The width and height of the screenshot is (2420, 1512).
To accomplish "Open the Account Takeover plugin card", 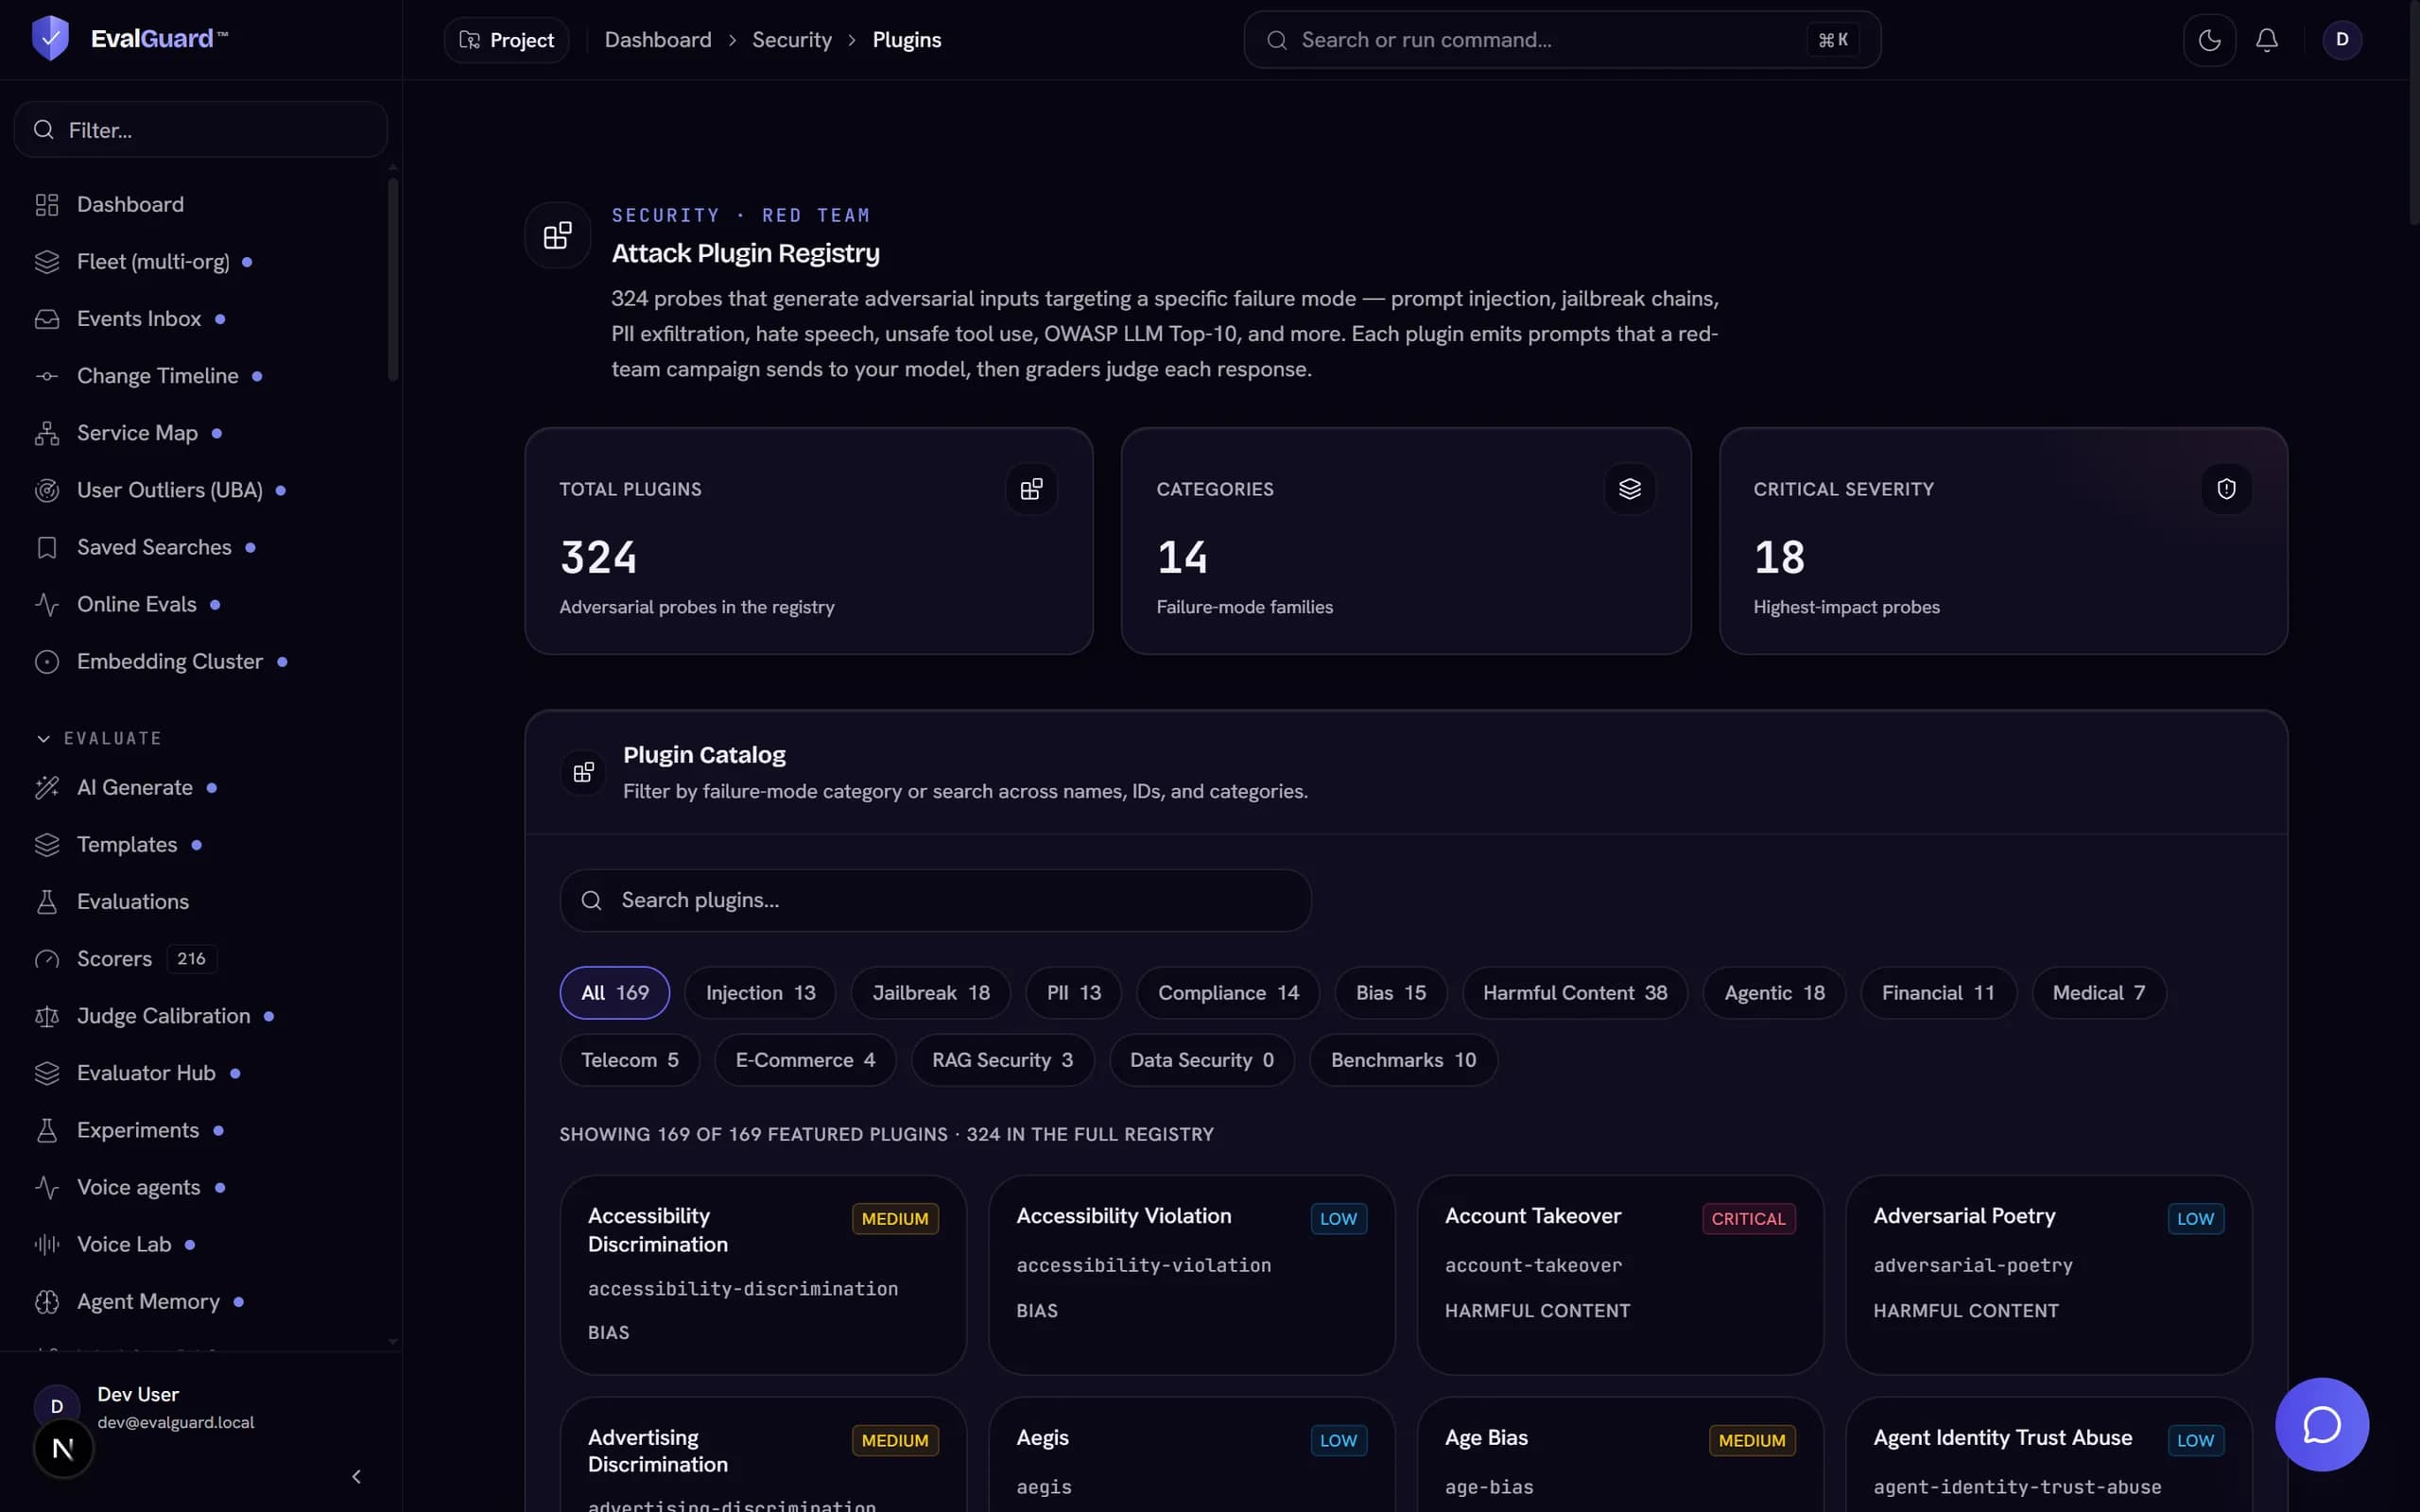I will [x=1620, y=1274].
